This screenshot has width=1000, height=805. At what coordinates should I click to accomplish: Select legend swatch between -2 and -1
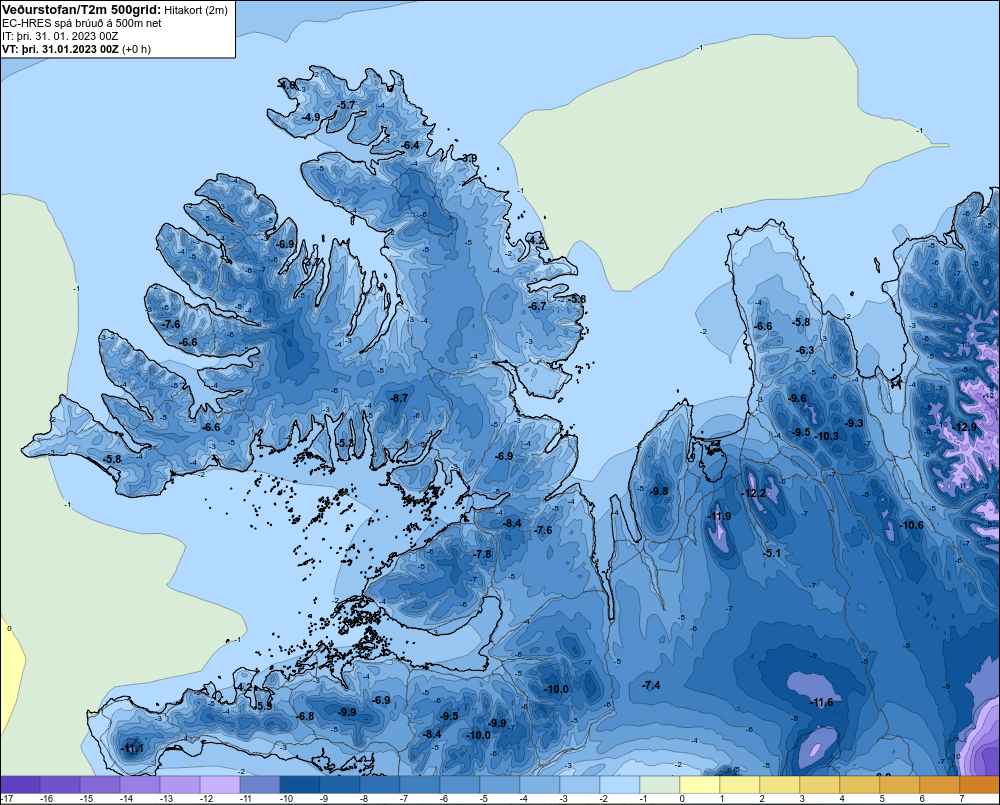coord(620,785)
